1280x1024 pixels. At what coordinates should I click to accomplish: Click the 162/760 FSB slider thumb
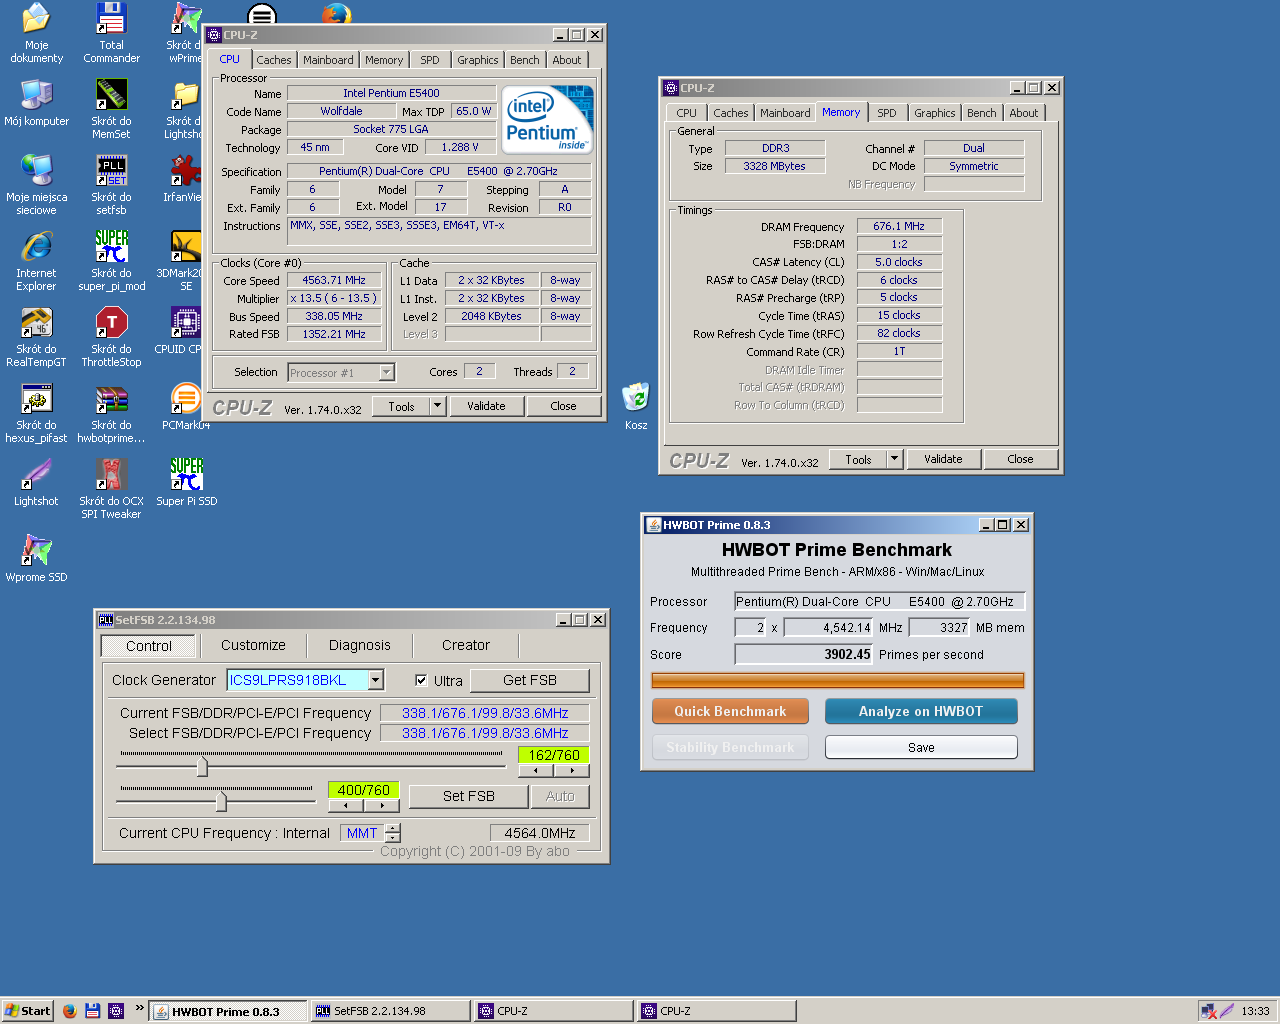point(203,767)
